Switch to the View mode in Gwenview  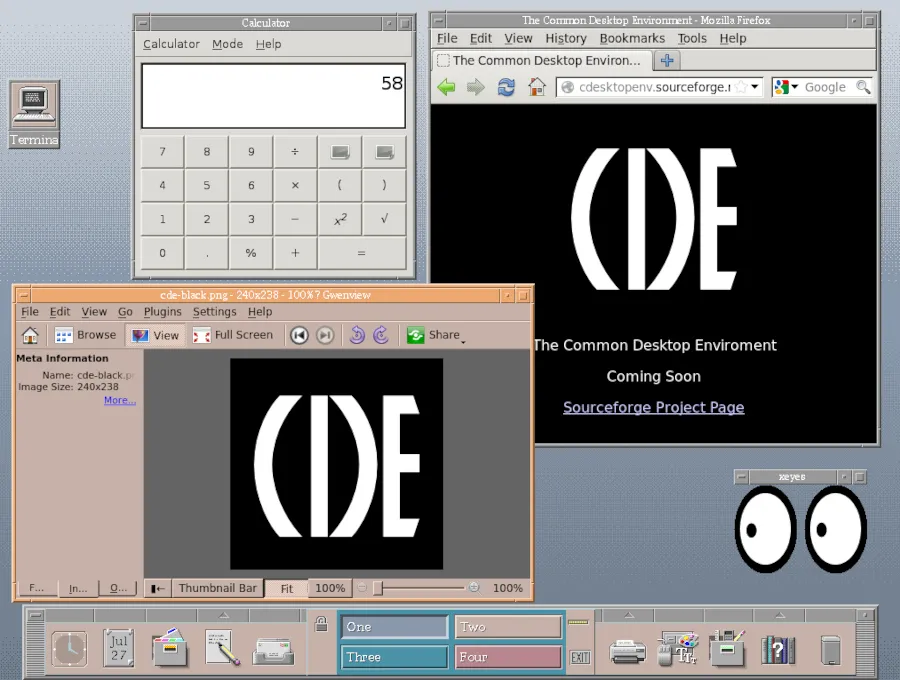(155, 335)
